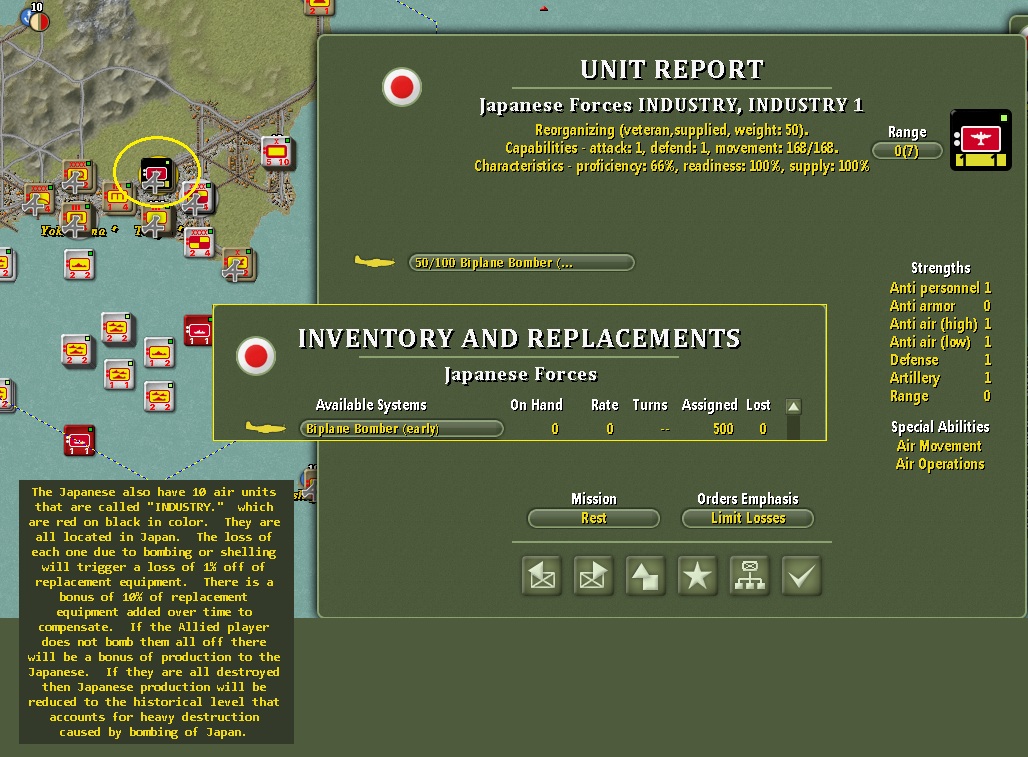Select the white 1-2 naval unit
Screen dimensions: 1028x757
point(159,353)
